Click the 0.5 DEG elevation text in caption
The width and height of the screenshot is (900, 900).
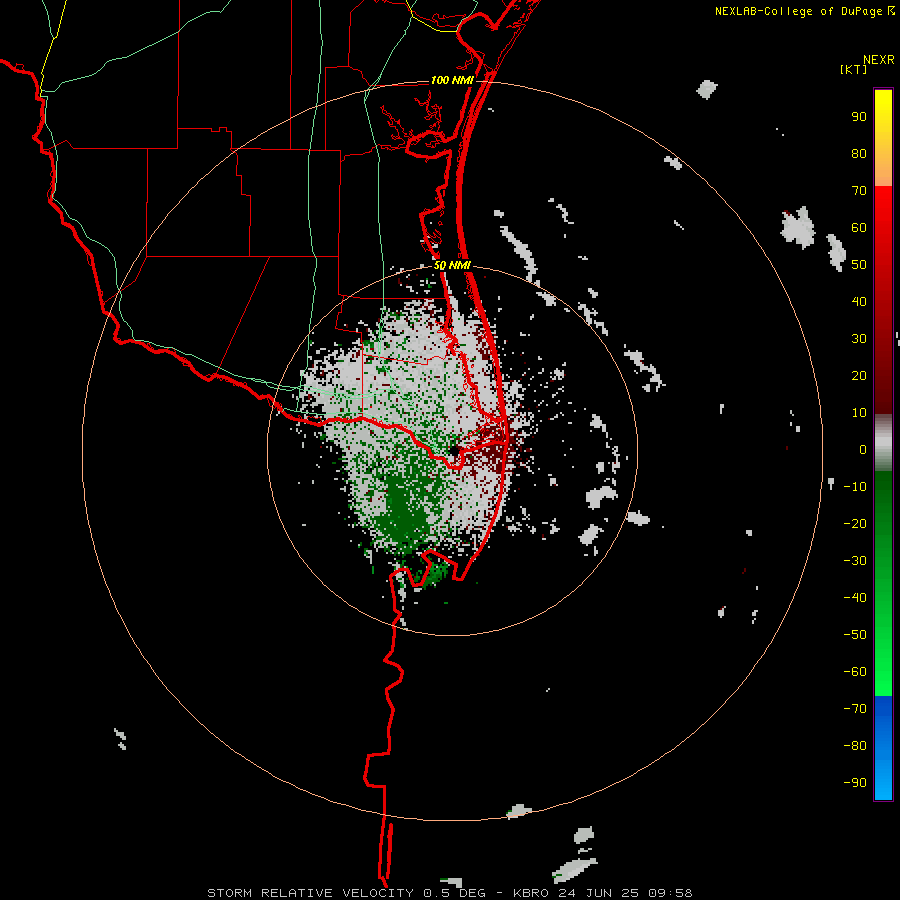[x=455, y=893]
